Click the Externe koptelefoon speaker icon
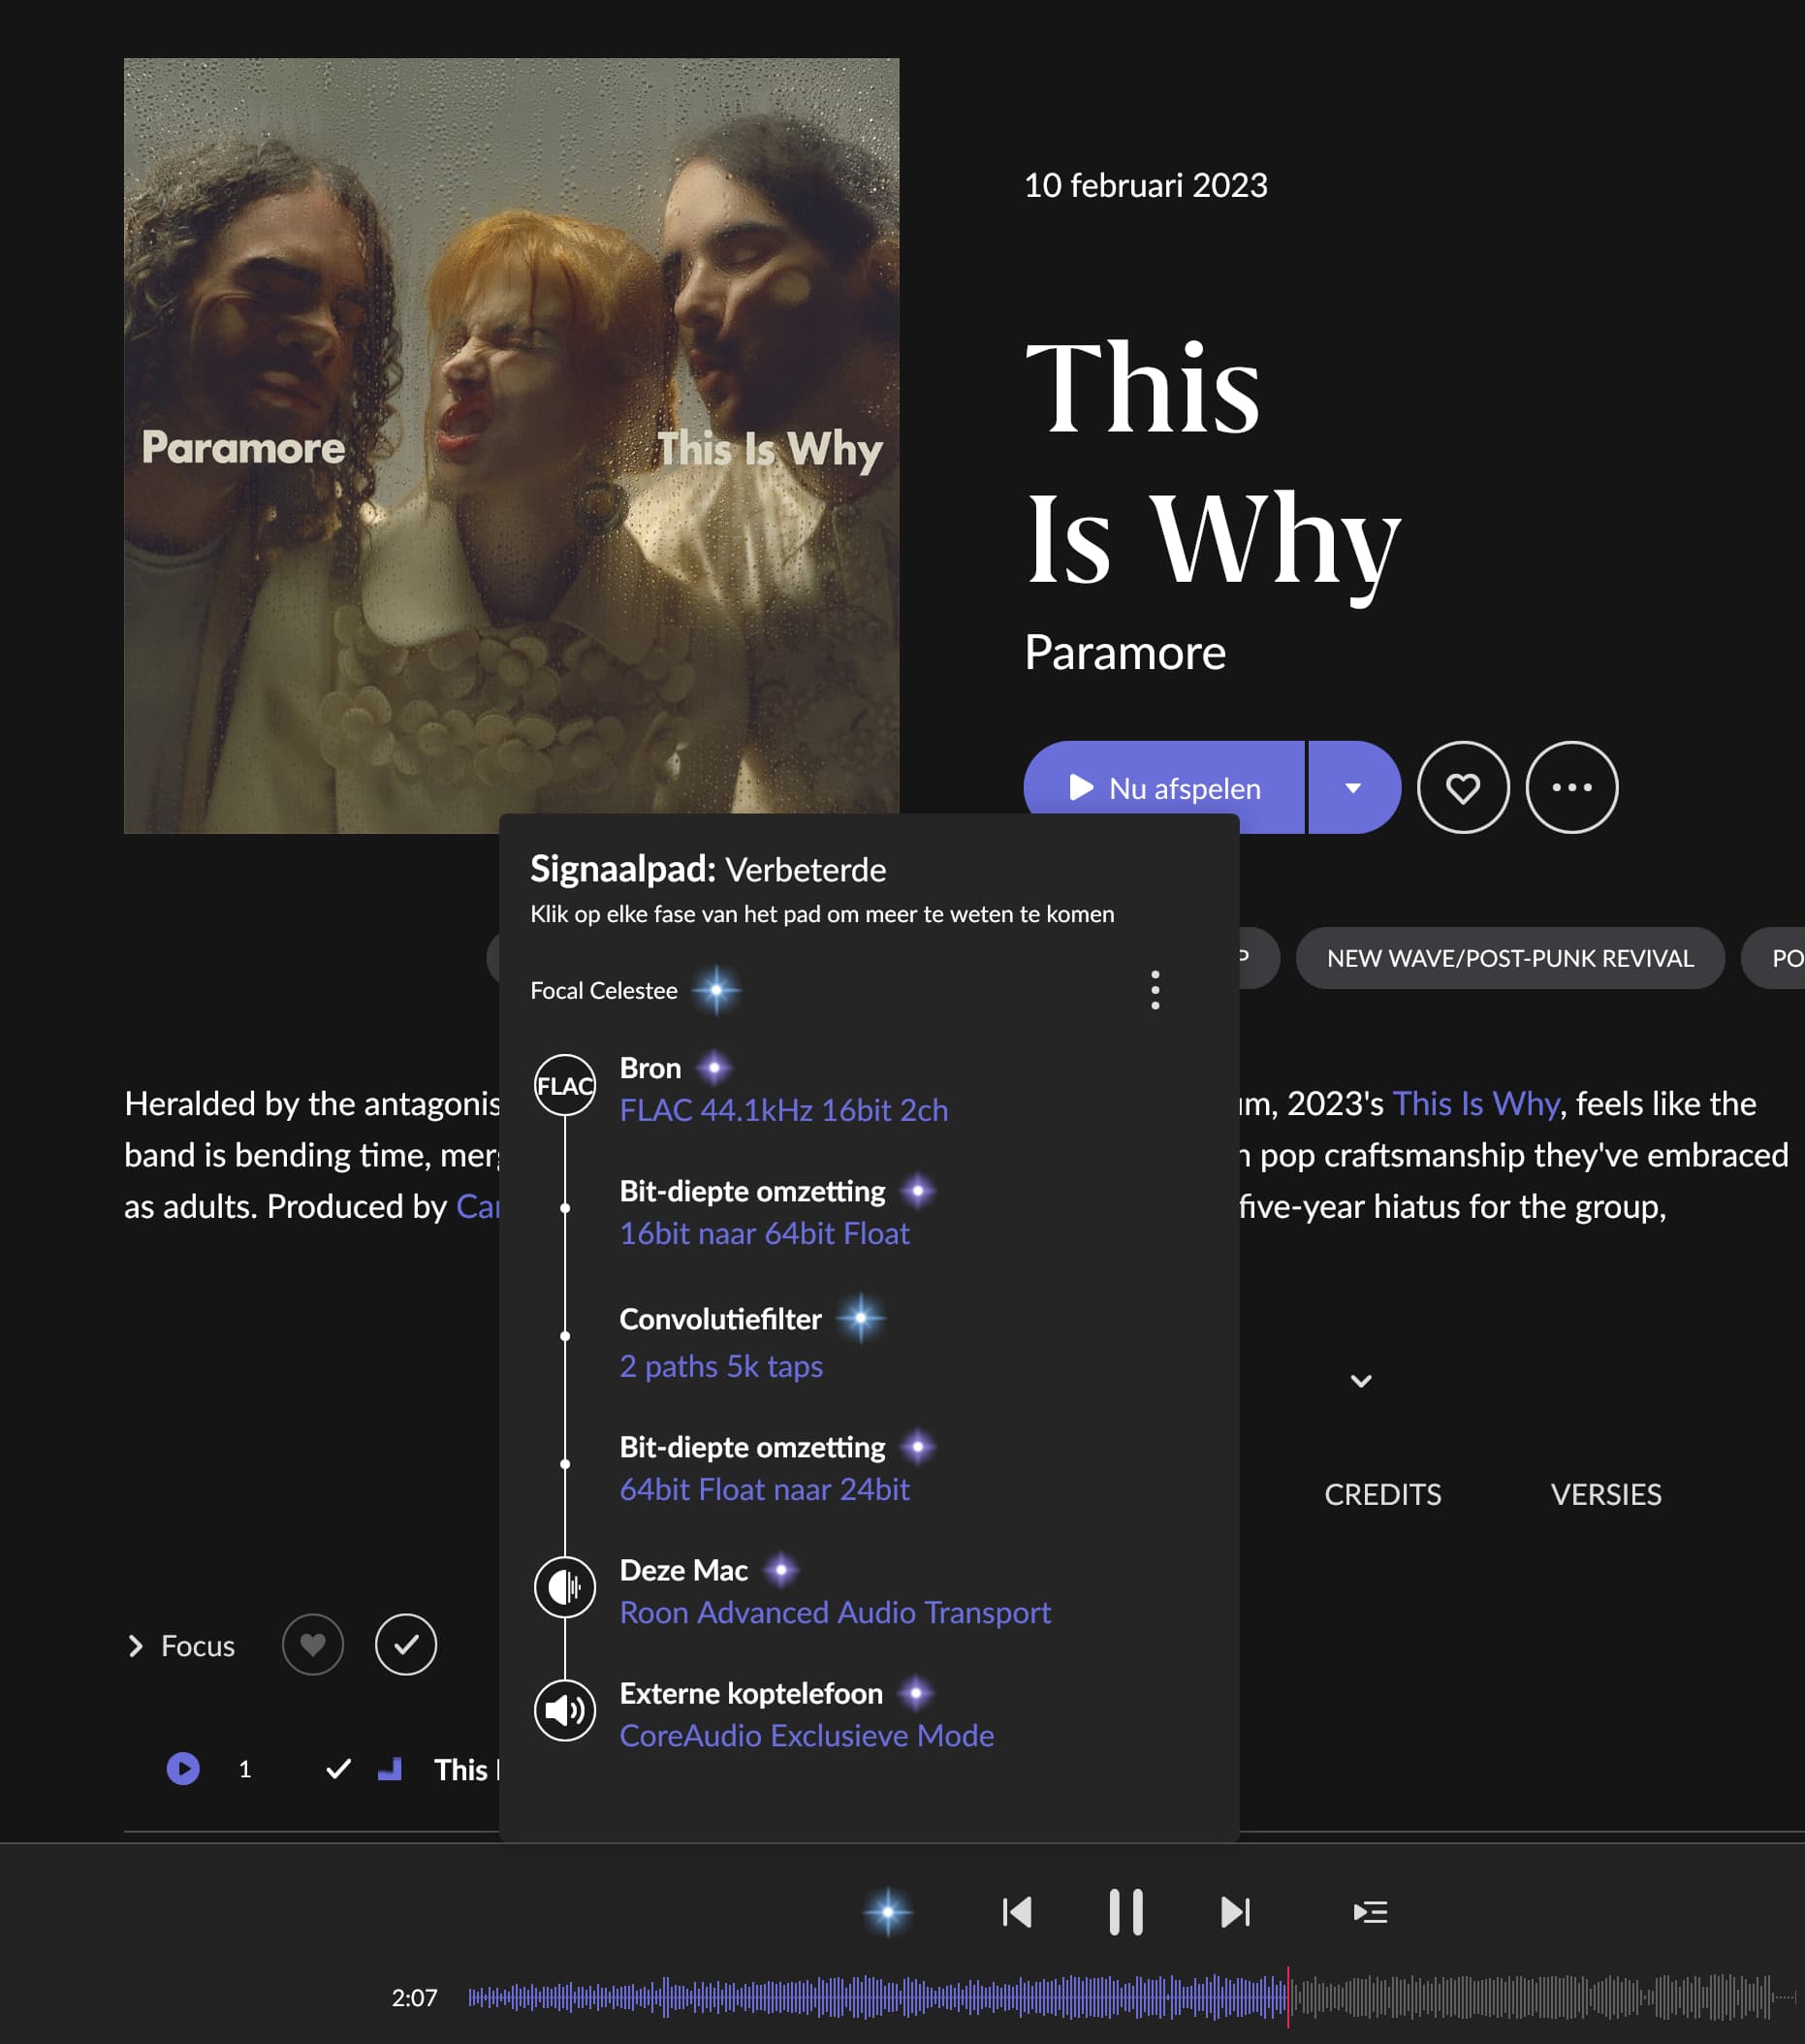The width and height of the screenshot is (1805, 2044). [565, 1710]
